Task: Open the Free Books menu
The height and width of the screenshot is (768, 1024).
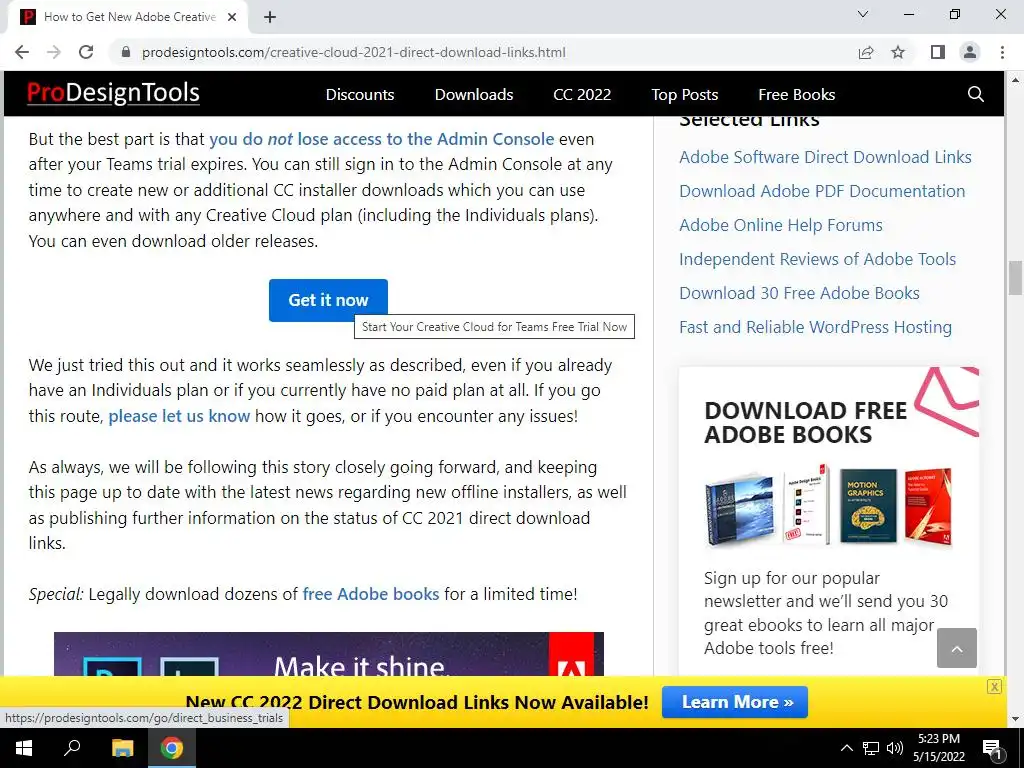Action: click(x=797, y=95)
